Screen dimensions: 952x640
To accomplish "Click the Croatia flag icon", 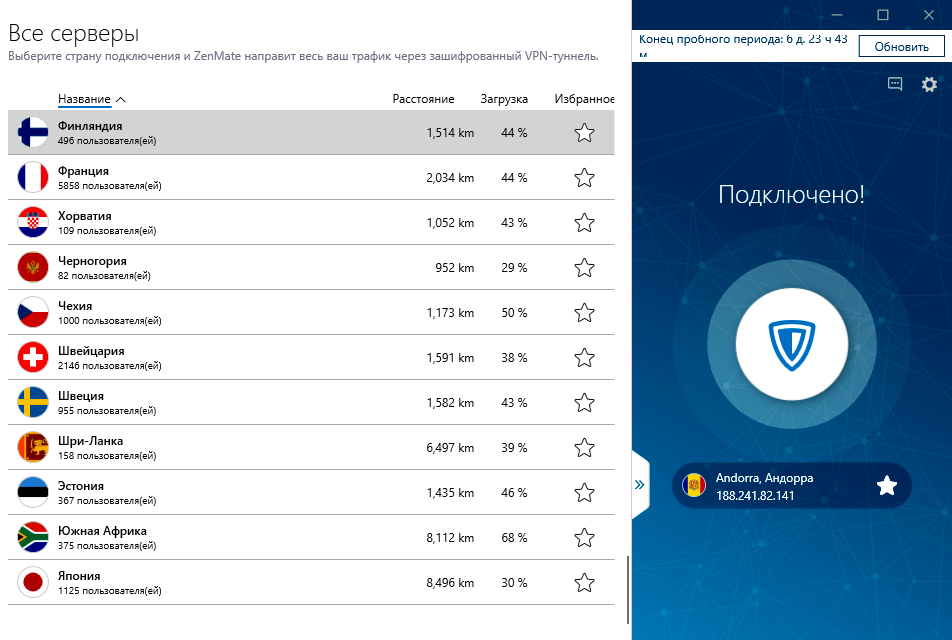I will point(33,222).
